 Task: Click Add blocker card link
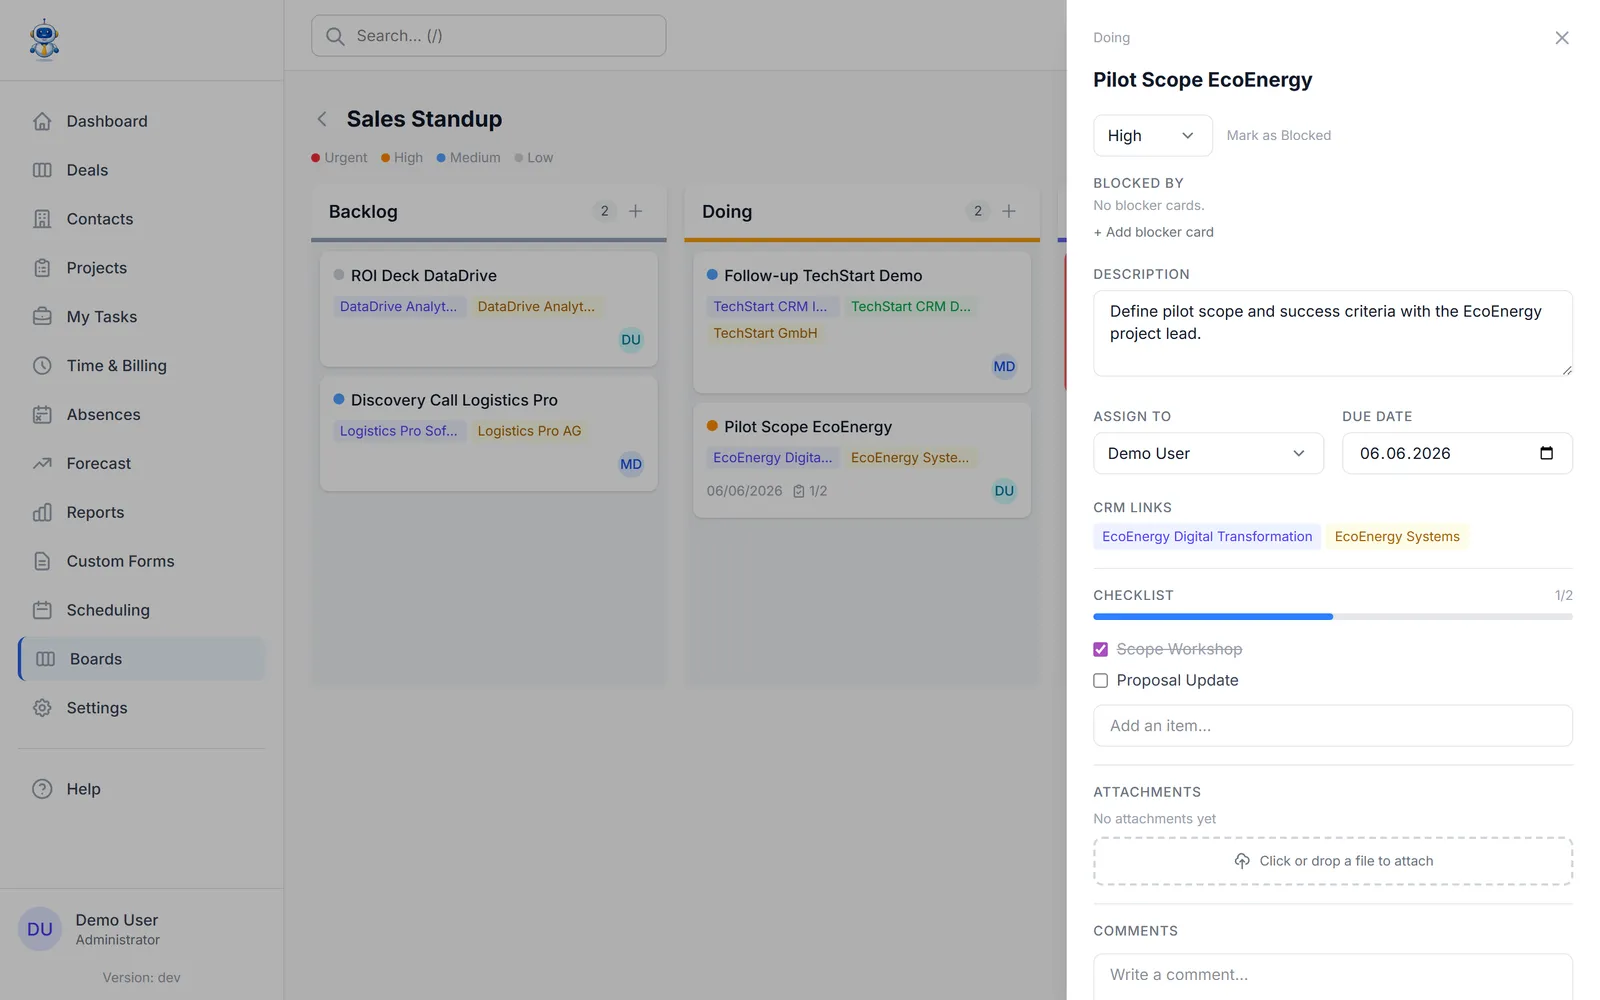(x=1154, y=232)
